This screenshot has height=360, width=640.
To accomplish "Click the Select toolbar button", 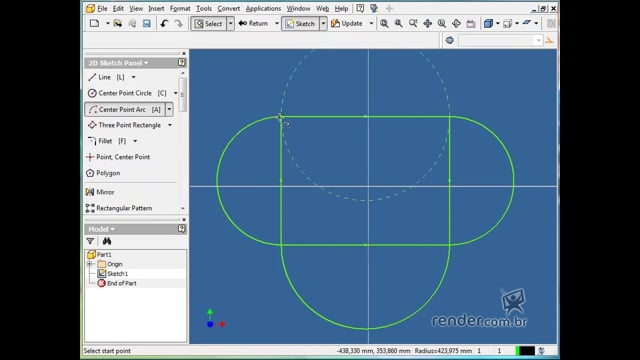I will tap(208, 24).
